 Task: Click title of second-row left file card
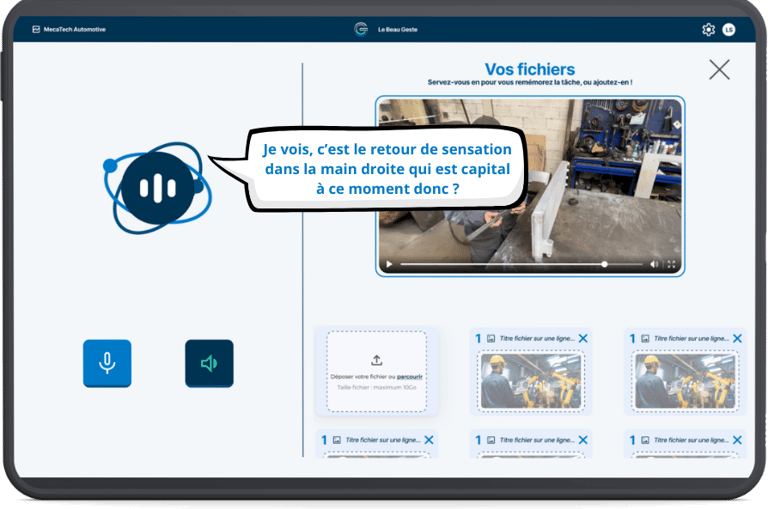coord(383,440)
